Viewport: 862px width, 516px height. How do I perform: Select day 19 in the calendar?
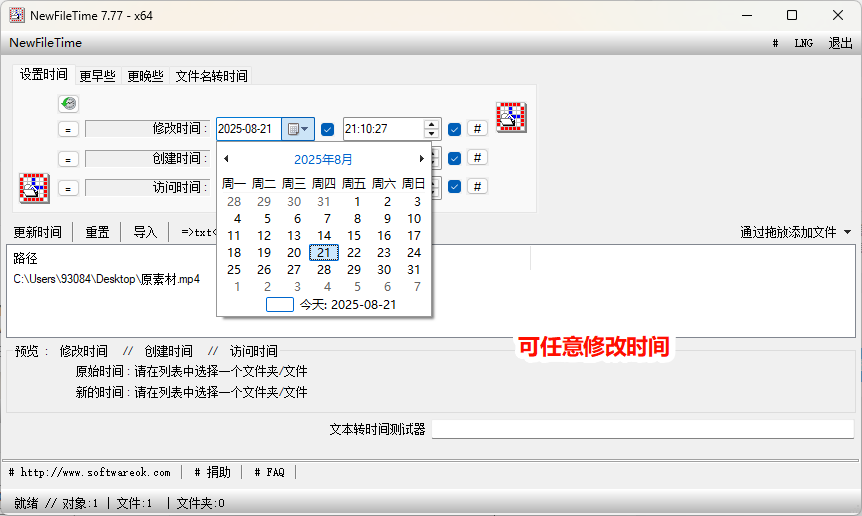[x=264, y=253]
